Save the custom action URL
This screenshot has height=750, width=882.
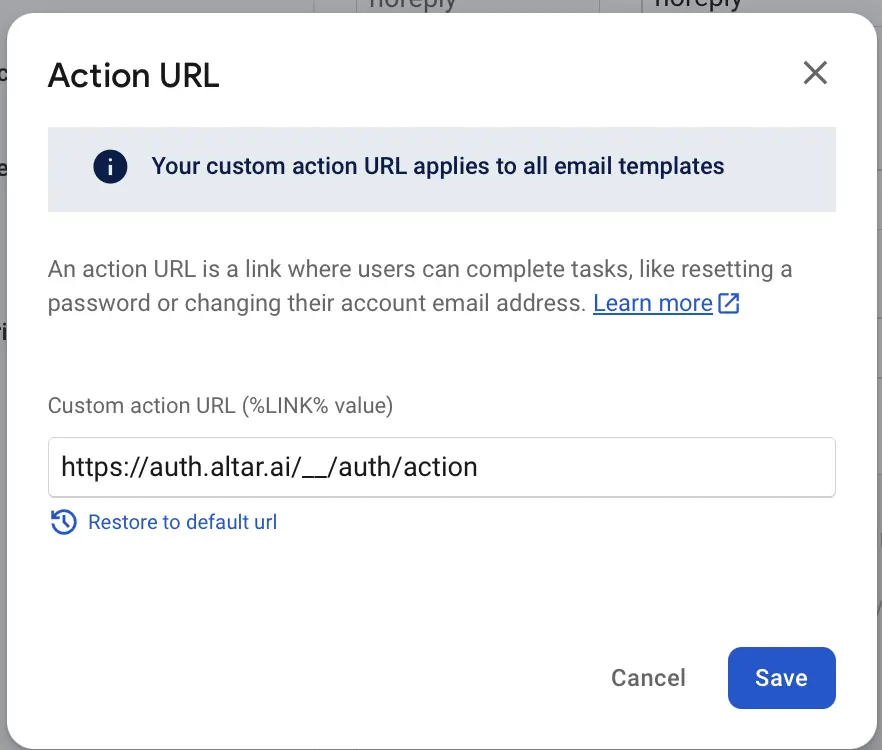click(x=781, y=678)
